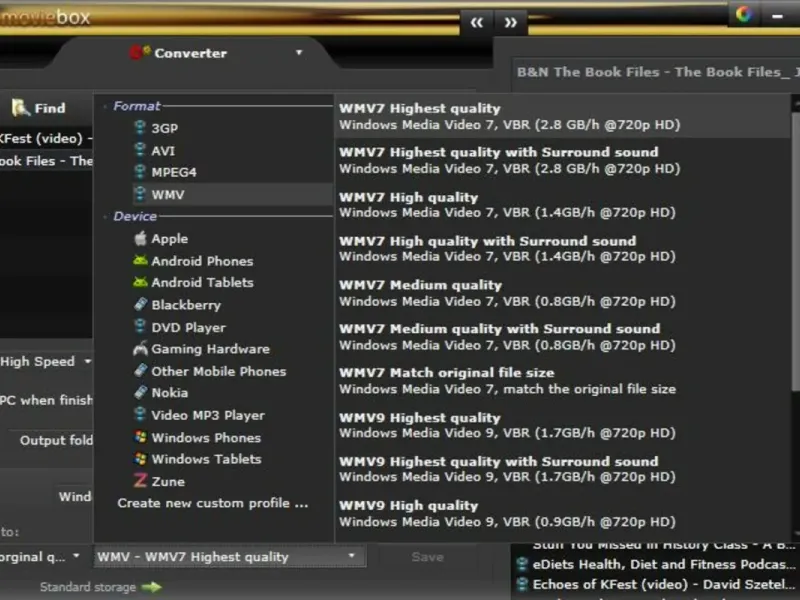Click the Blackberry phone icon

[140, 304]
